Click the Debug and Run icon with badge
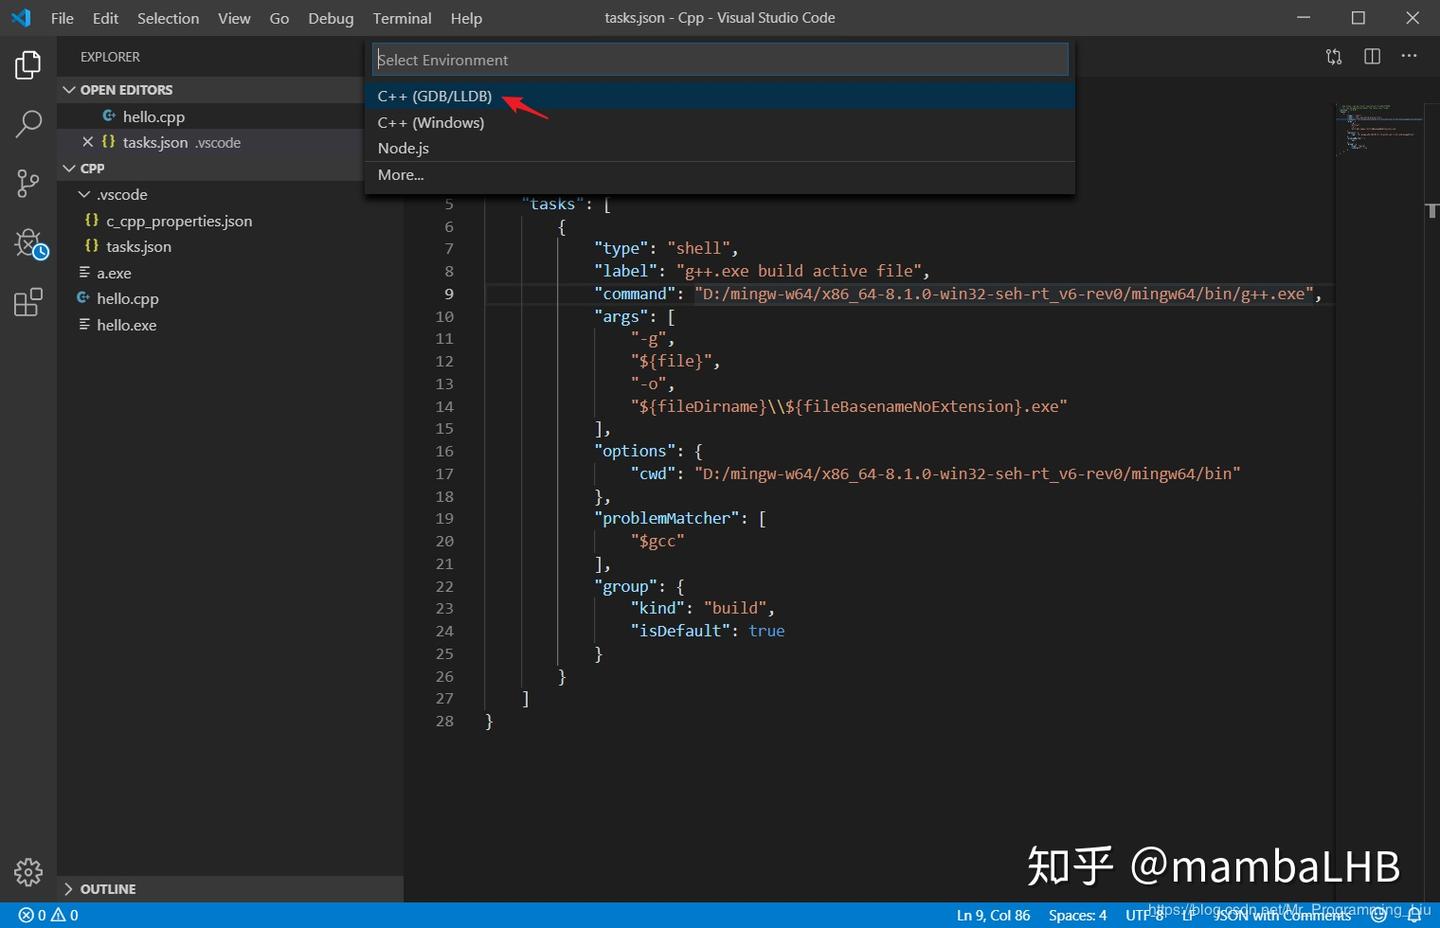The width and height of the screenshot is (1440, 928). coord(27,243)
